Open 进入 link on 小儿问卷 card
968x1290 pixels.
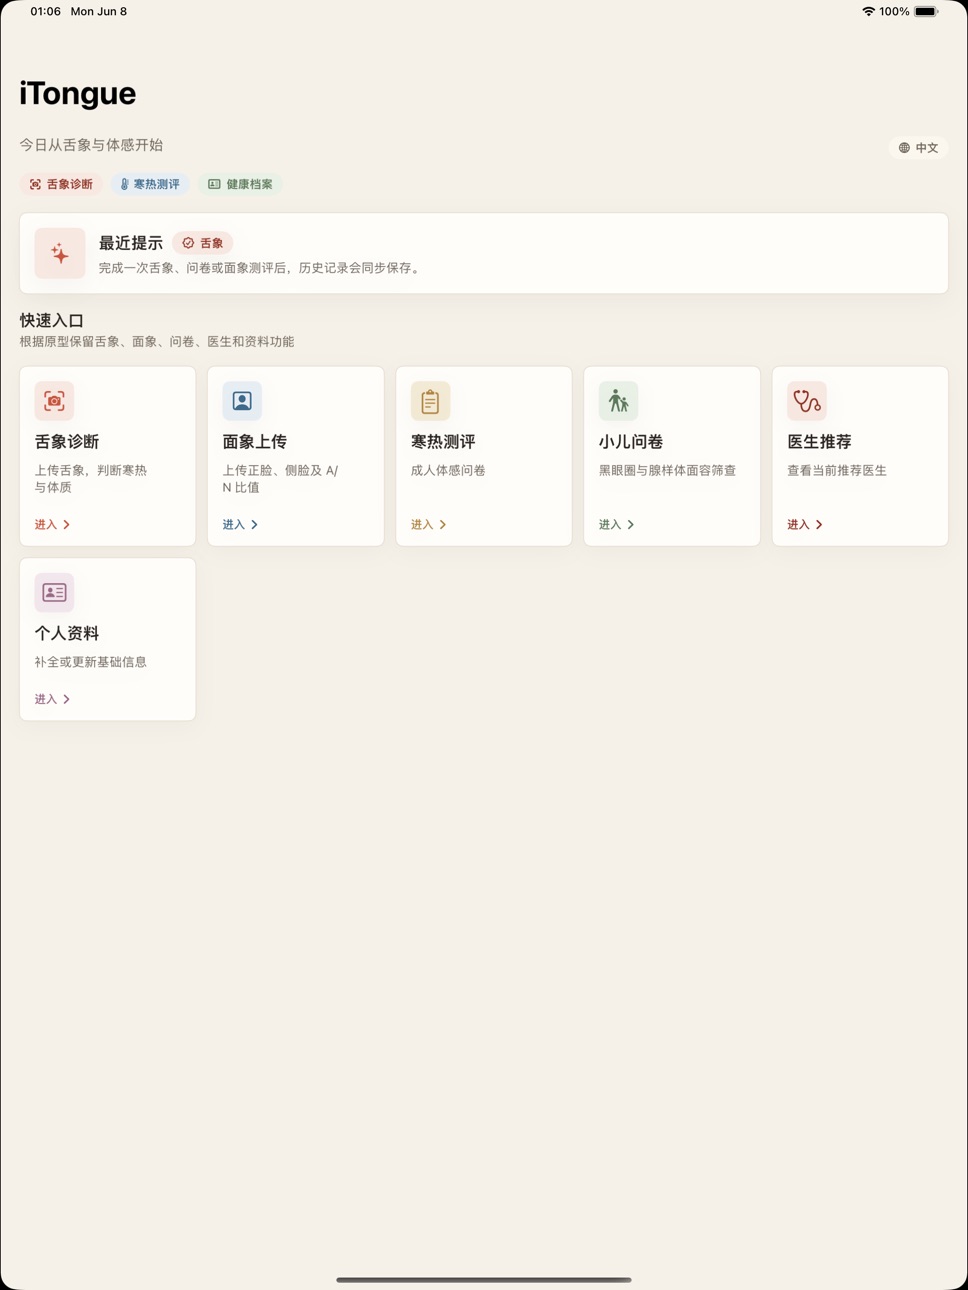[x=617, y=524]
